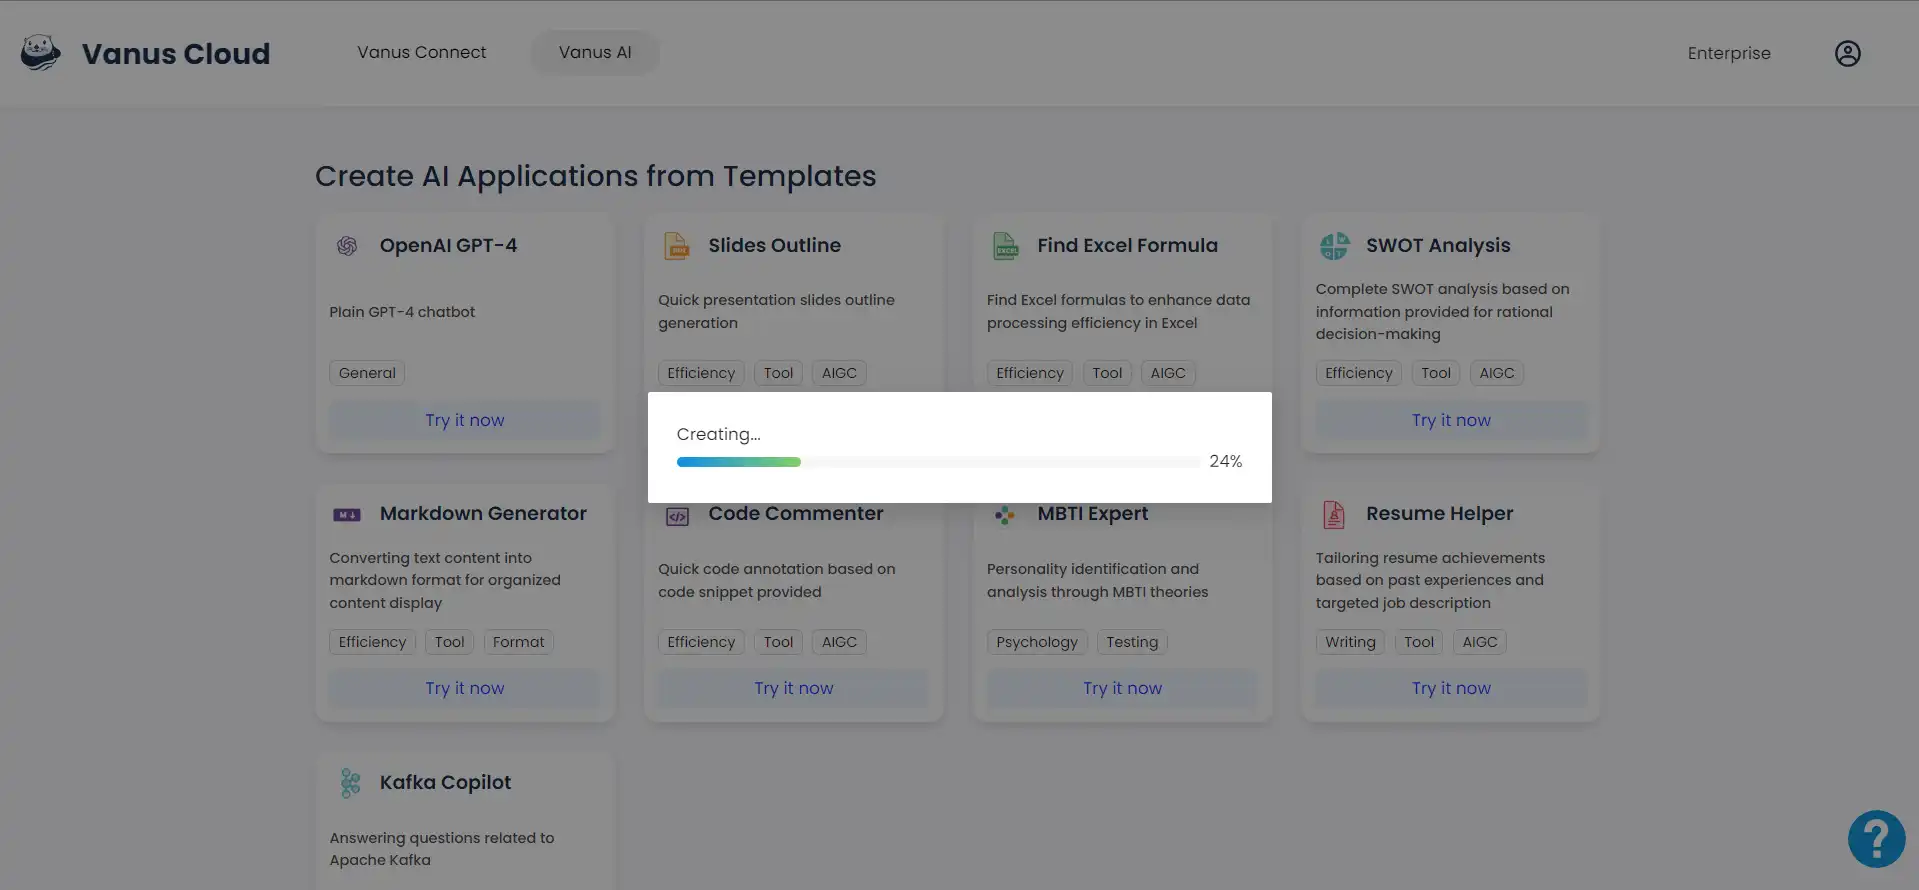
Task: Click the Tool tag on Find Excel Formula
Action: [x=1107, y=373]
